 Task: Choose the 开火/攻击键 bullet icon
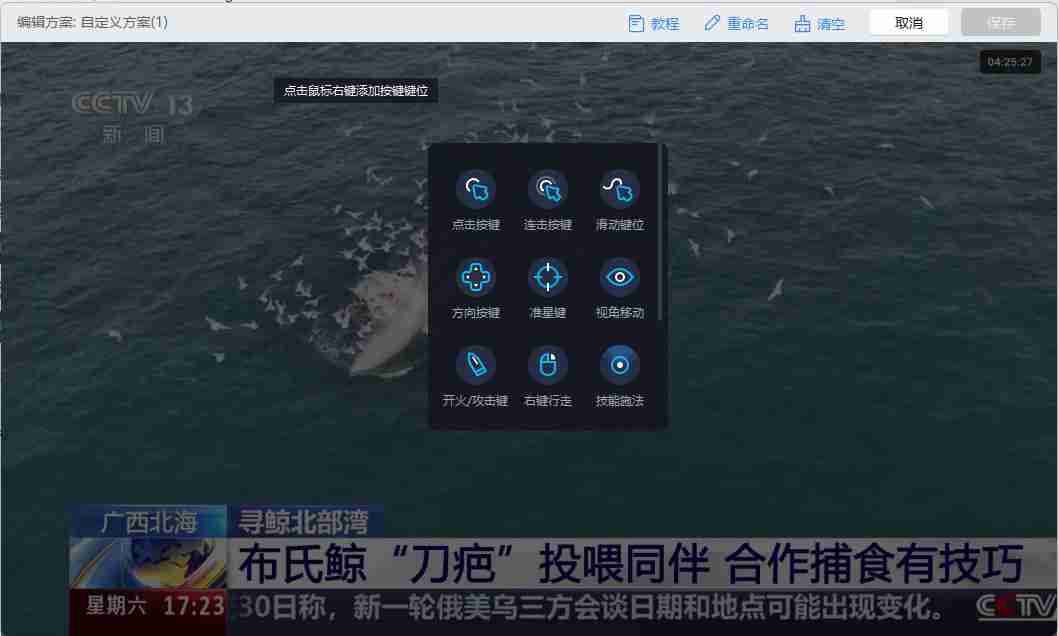point(476,365)
